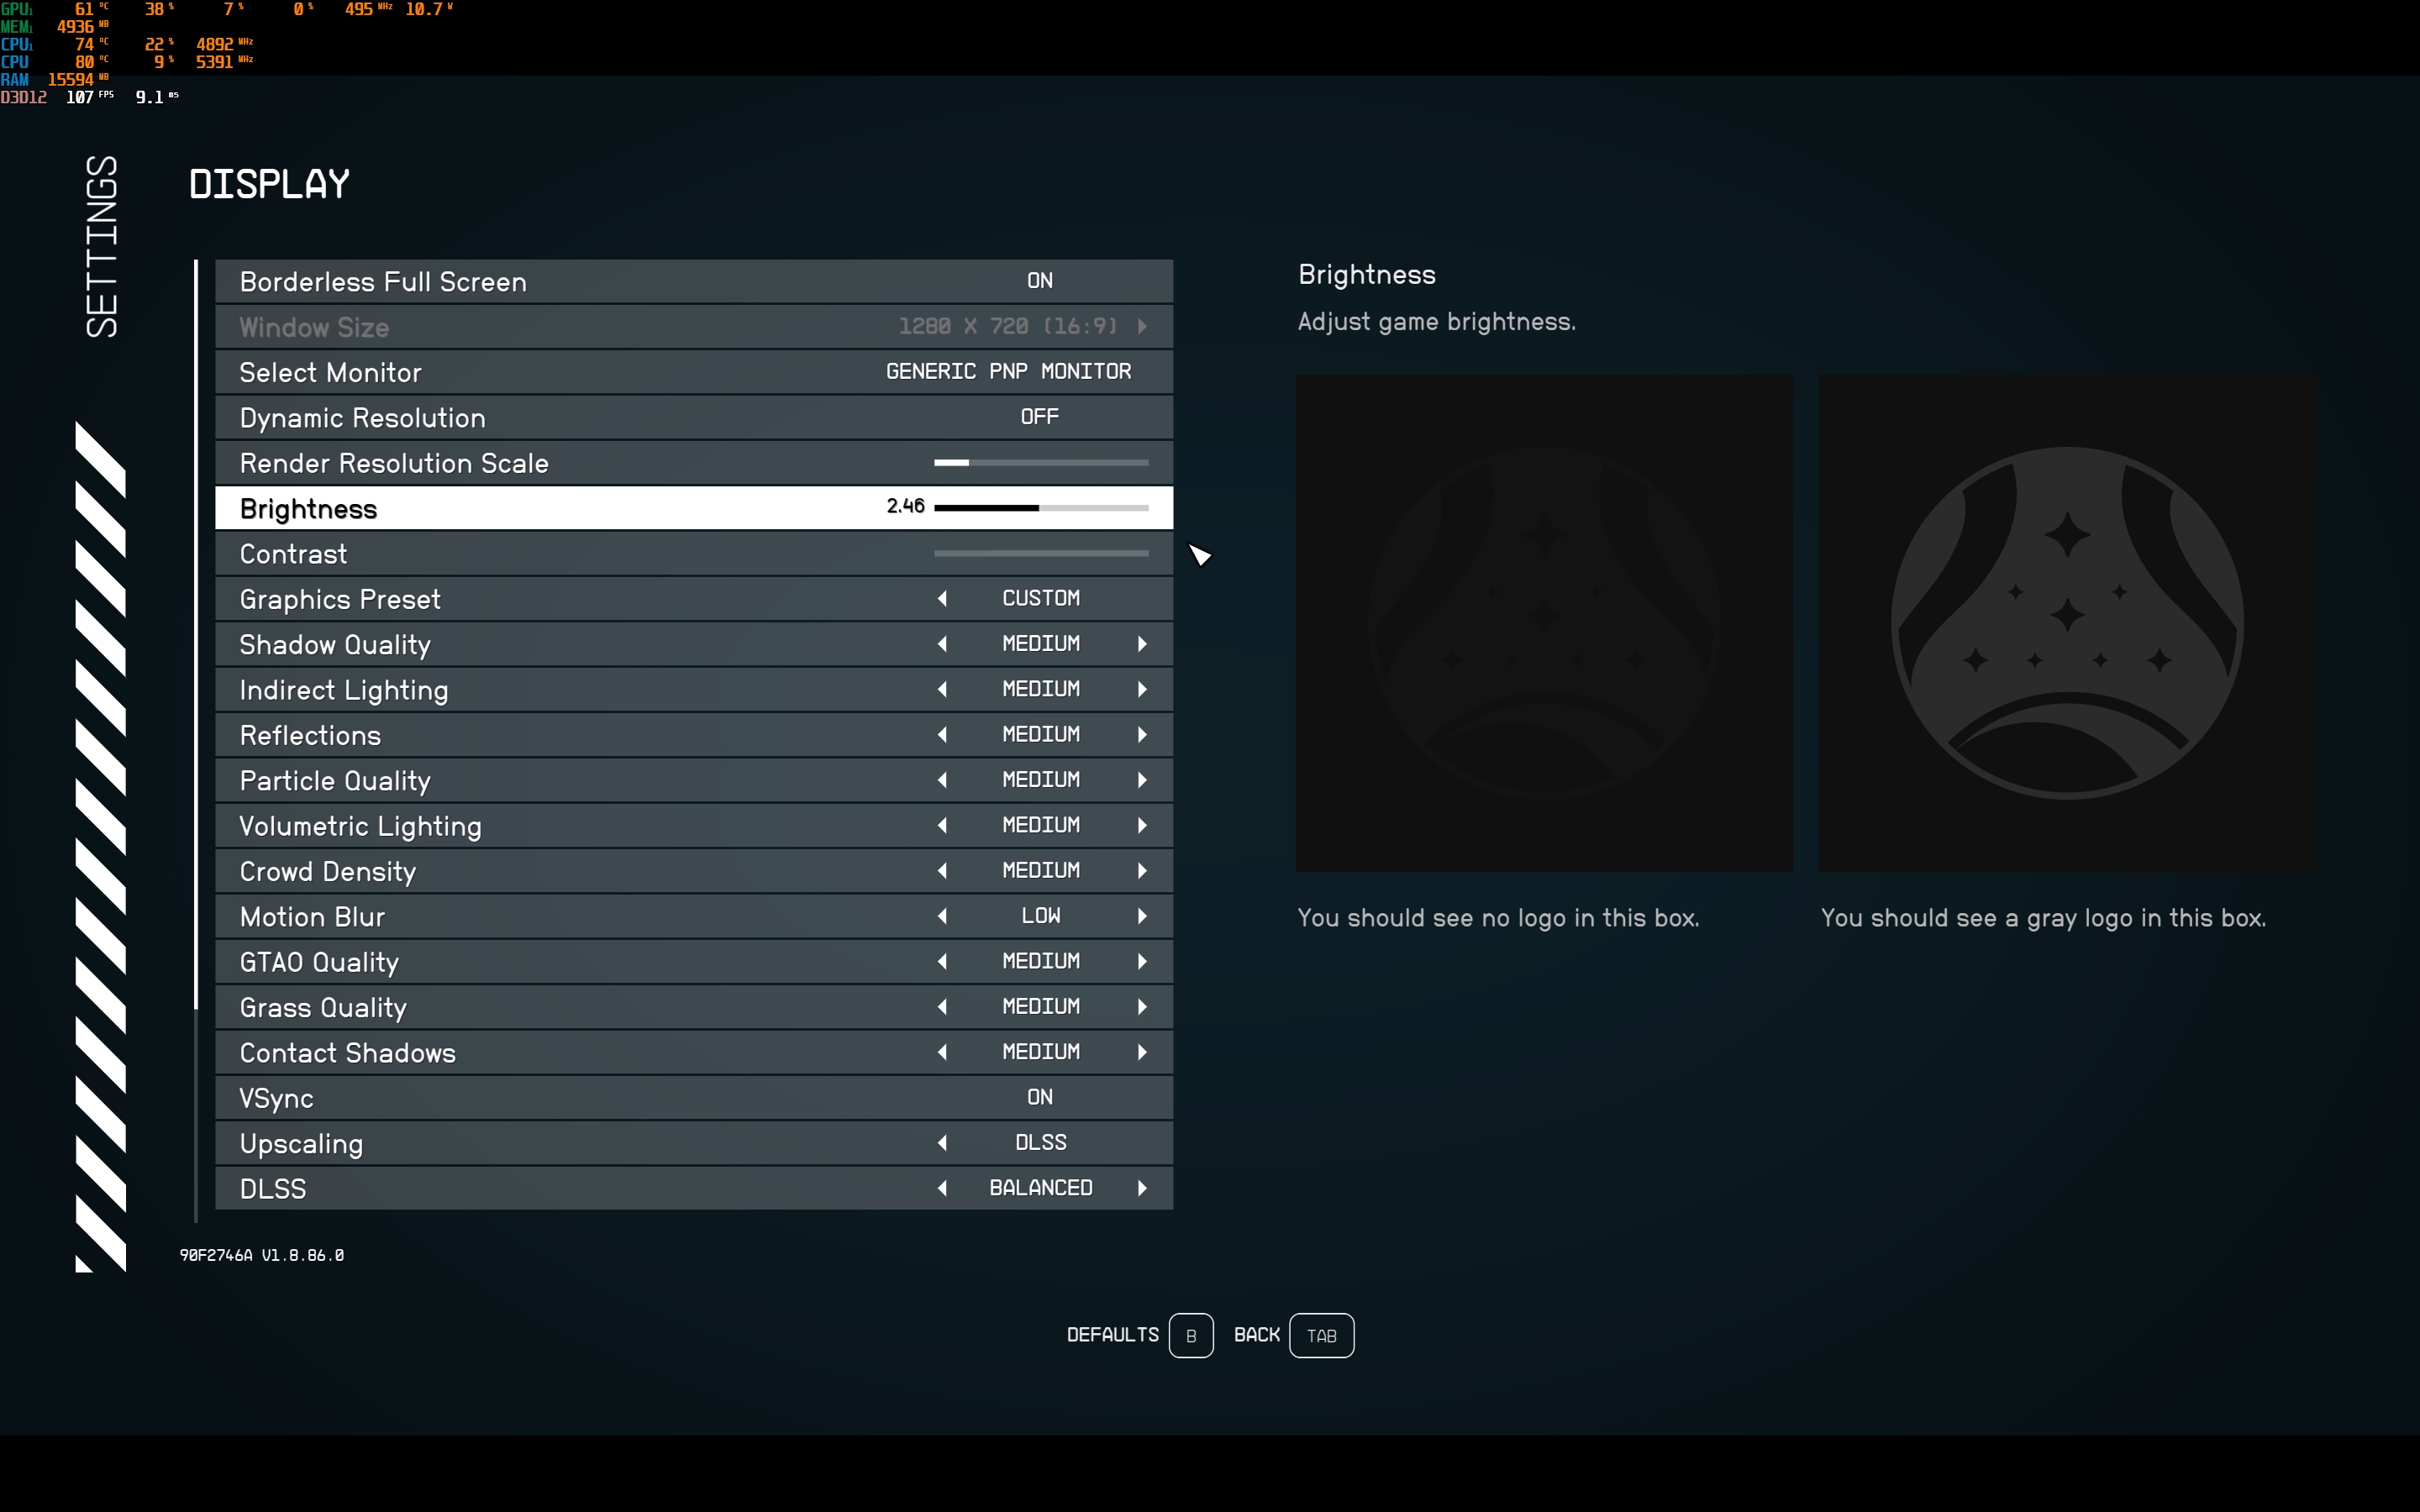Image resolution: width=2420 pixels, height=1512 pixels.
Task: Click right arrow for Indirect Lighting
Action: click(1142, 689)
